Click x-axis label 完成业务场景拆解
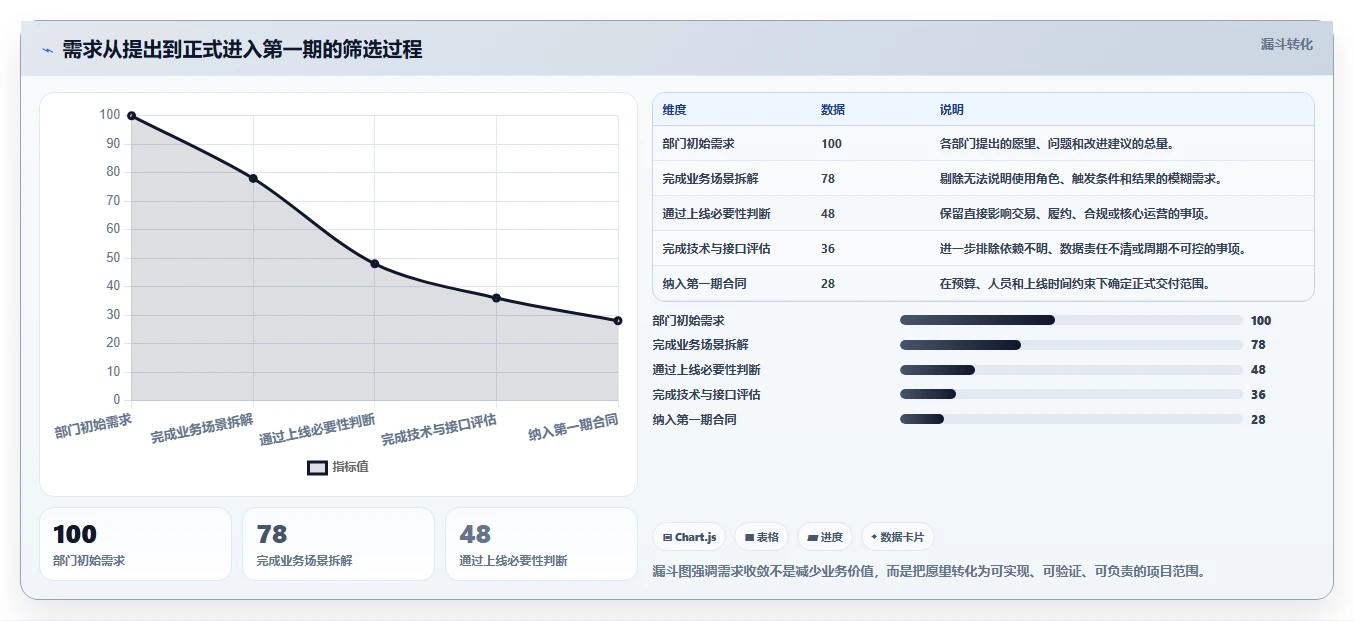 202,427
